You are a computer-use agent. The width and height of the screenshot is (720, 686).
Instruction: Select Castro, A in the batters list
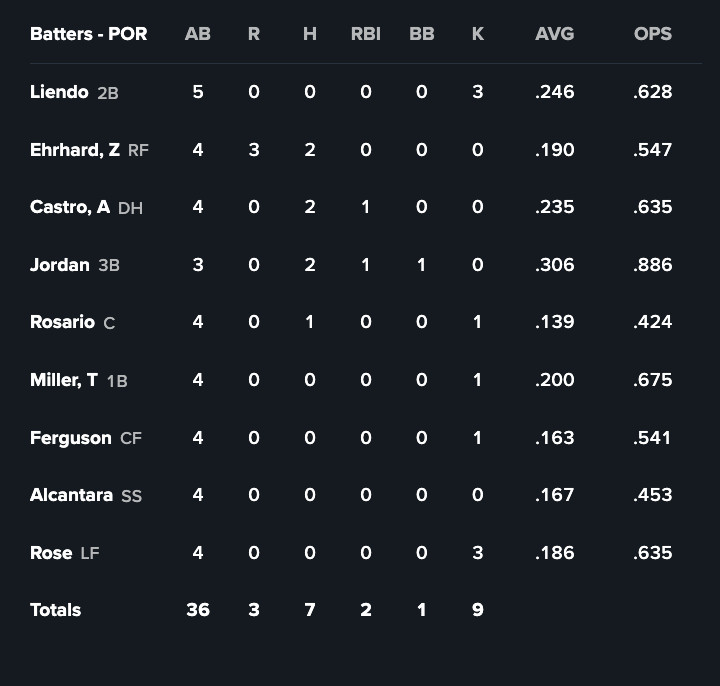(70, 207)
